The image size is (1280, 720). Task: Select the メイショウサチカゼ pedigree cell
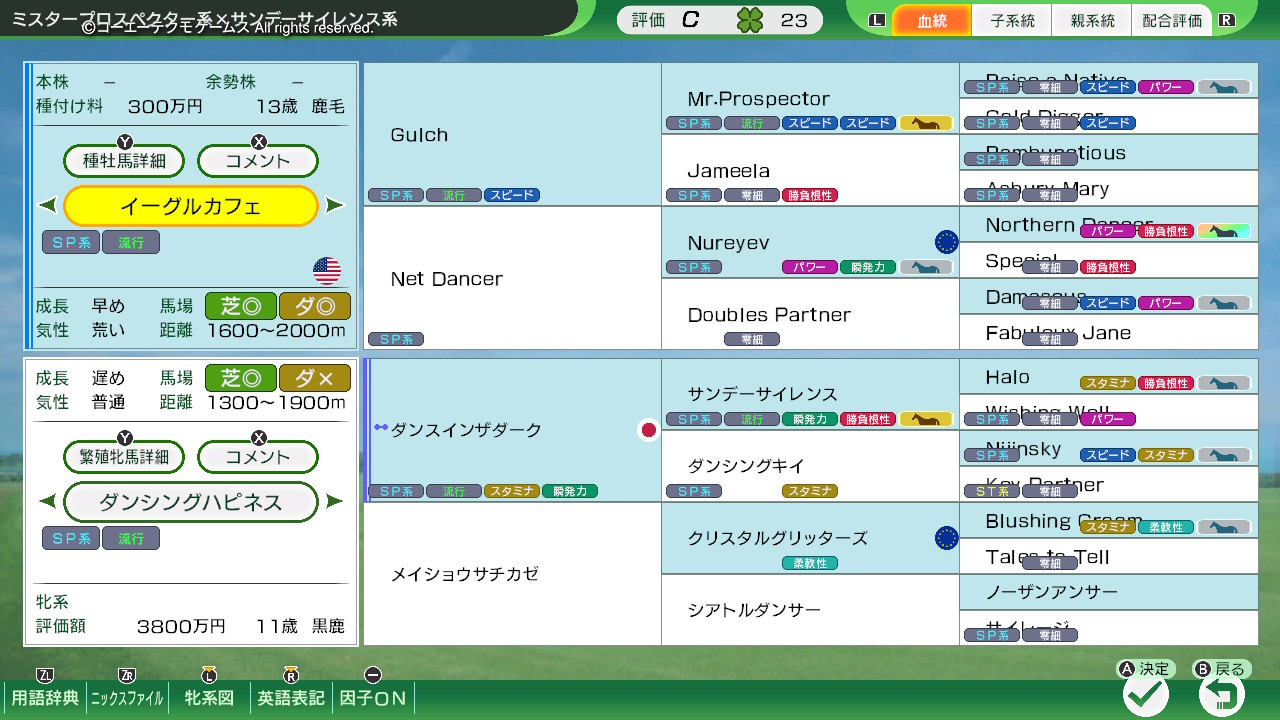512,574
